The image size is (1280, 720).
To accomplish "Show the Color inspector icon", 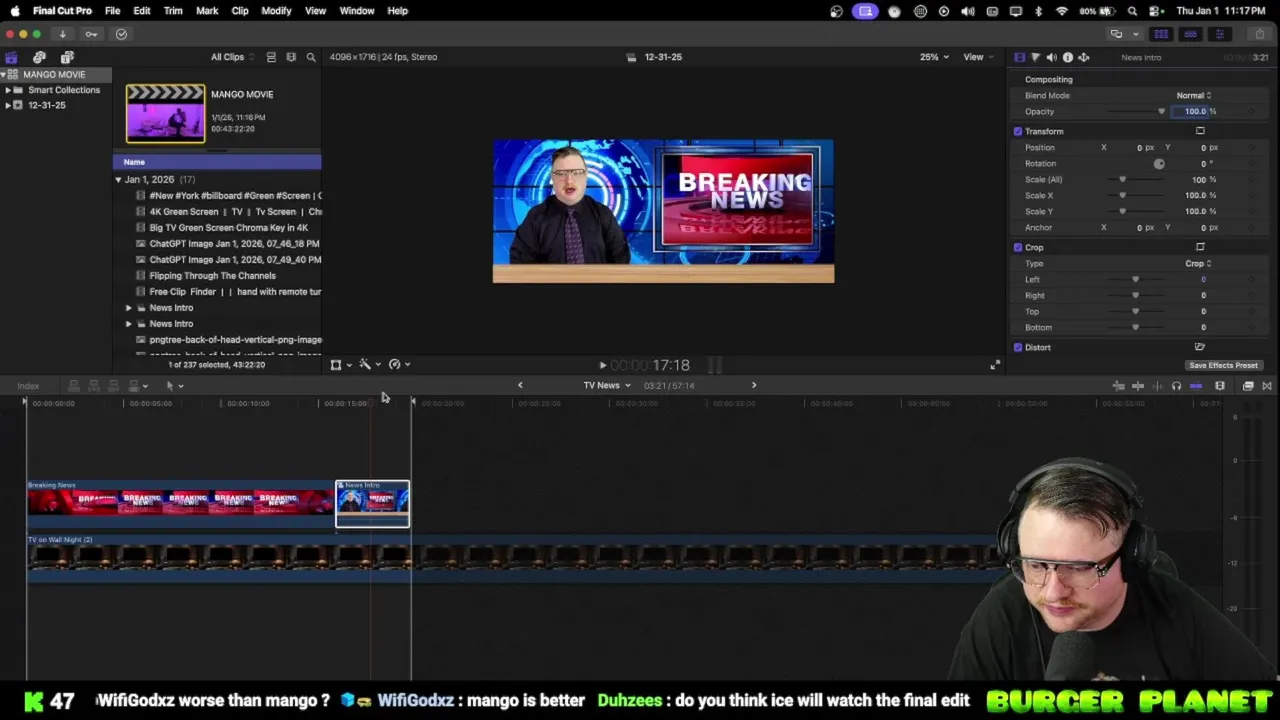I will click(1035, 57).
